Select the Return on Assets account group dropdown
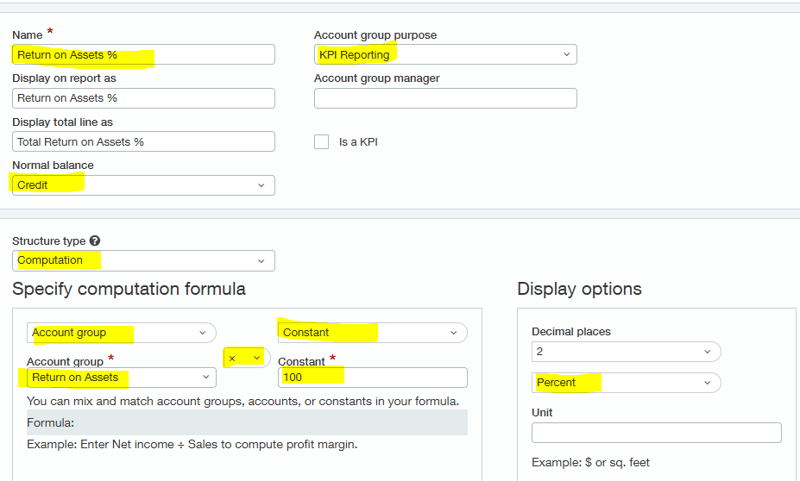The width and height of the screenshot is (800, 481). point(121,377)
